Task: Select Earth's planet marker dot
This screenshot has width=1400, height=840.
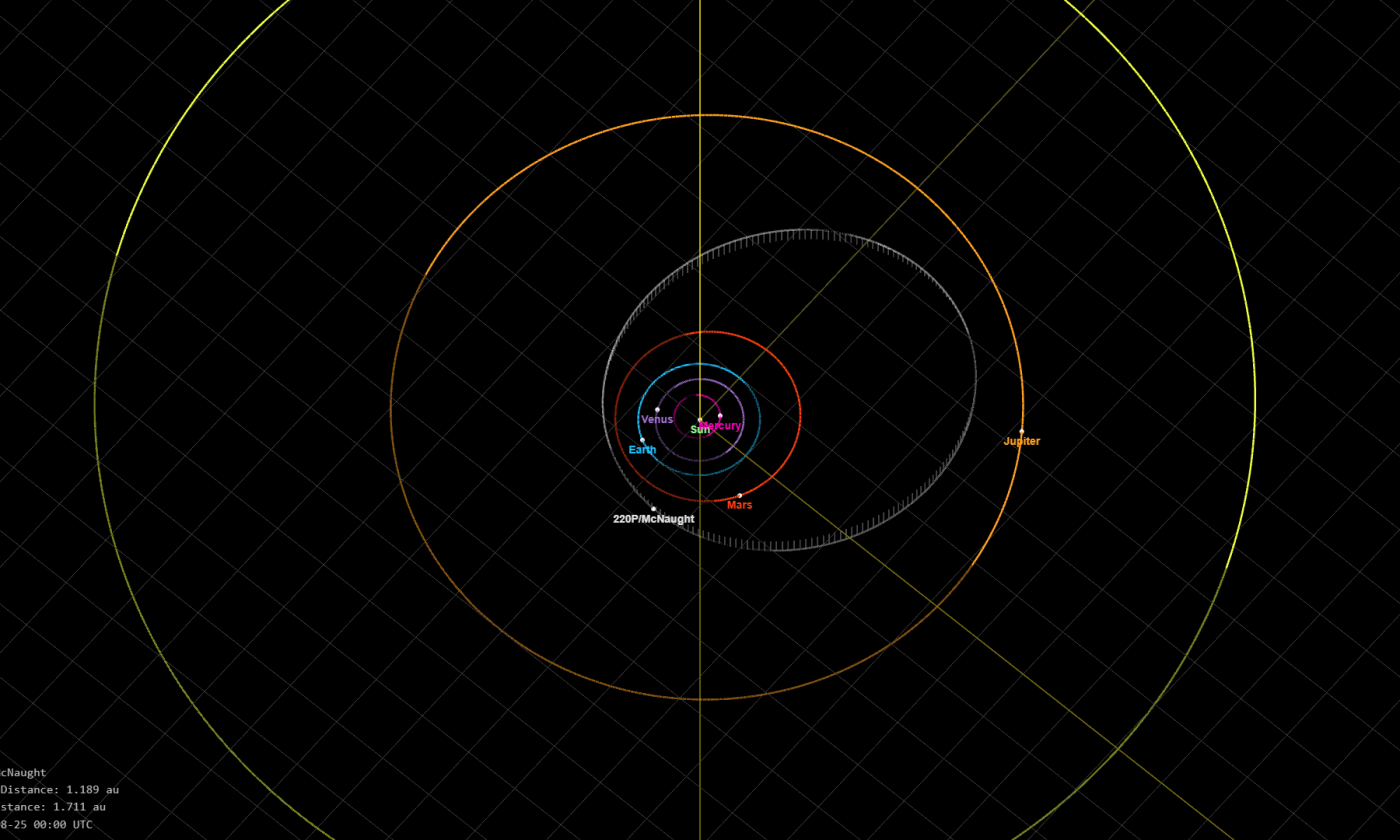Action: [x=642, y=440]
